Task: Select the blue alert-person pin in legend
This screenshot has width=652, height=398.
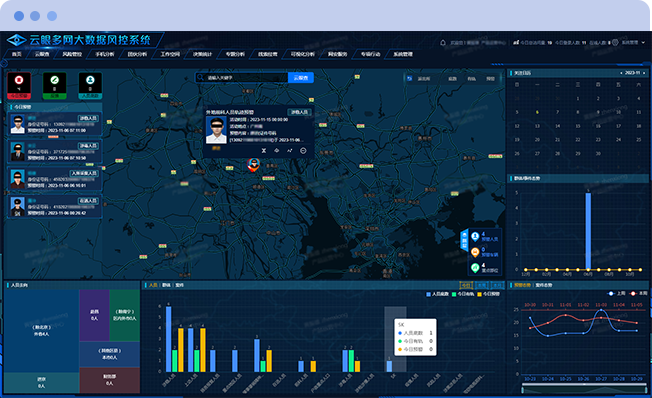Action: pos(475,237)
